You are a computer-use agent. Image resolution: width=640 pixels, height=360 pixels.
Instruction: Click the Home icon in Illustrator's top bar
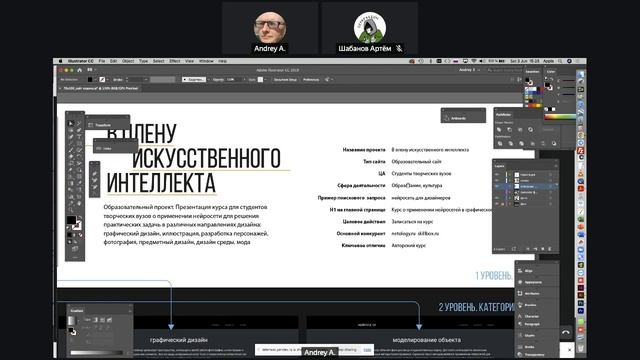coord(80,70)
